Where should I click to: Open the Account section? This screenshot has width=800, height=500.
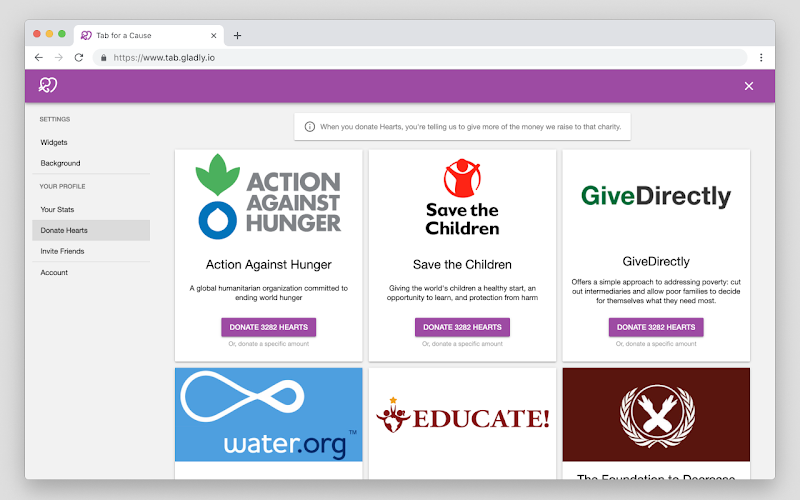point(54,273)
